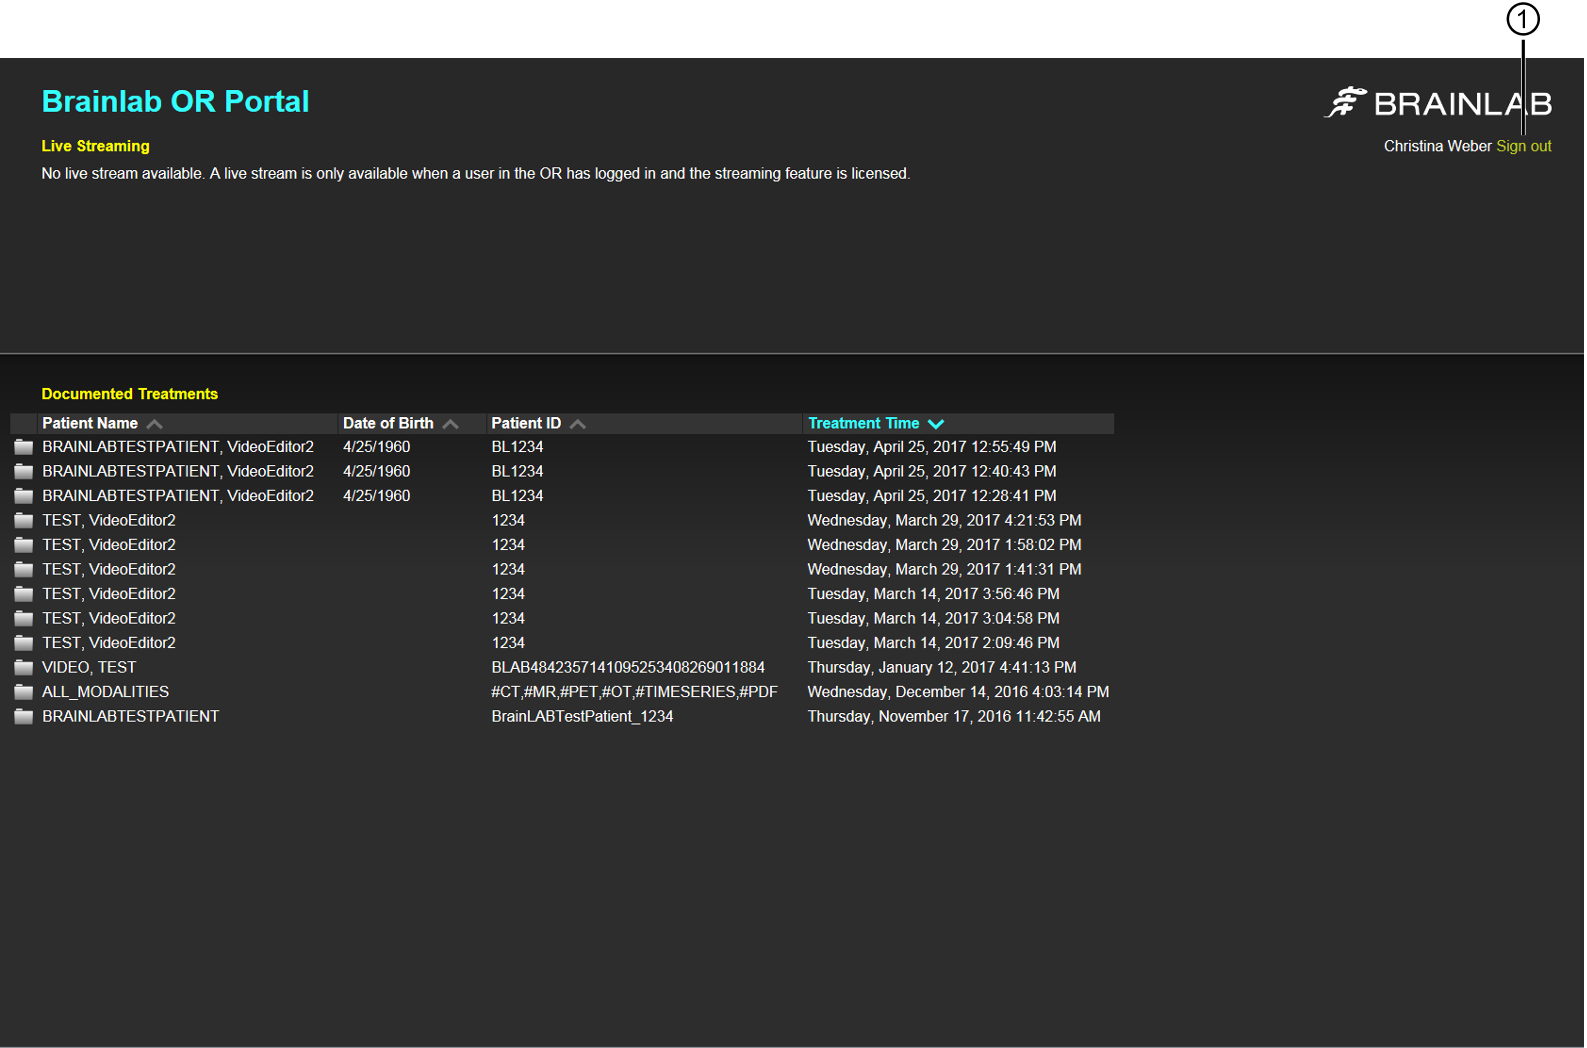Click Wednesday, December 14, 2016 4:03:14 PM
This screenshot has height=1048, width=1587.
tap(959, 692)
